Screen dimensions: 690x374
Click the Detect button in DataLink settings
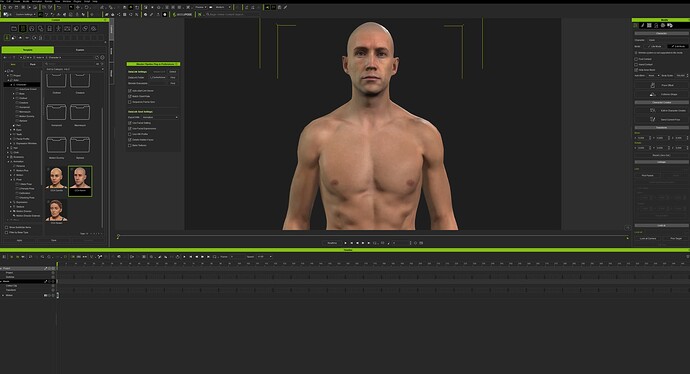coord(172,72)
